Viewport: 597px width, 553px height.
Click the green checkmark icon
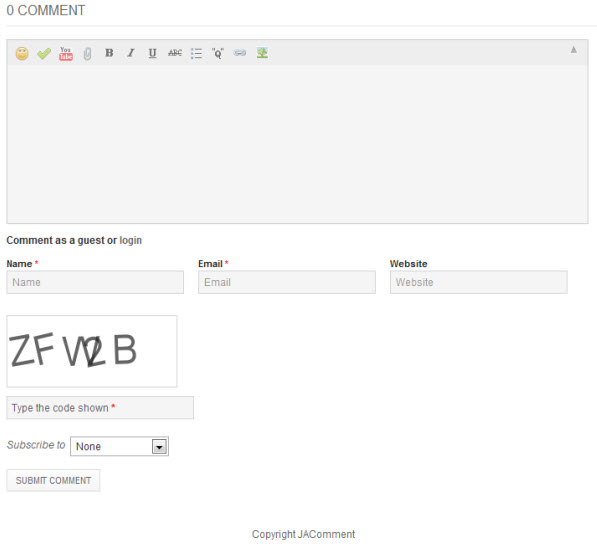point(44,53)
